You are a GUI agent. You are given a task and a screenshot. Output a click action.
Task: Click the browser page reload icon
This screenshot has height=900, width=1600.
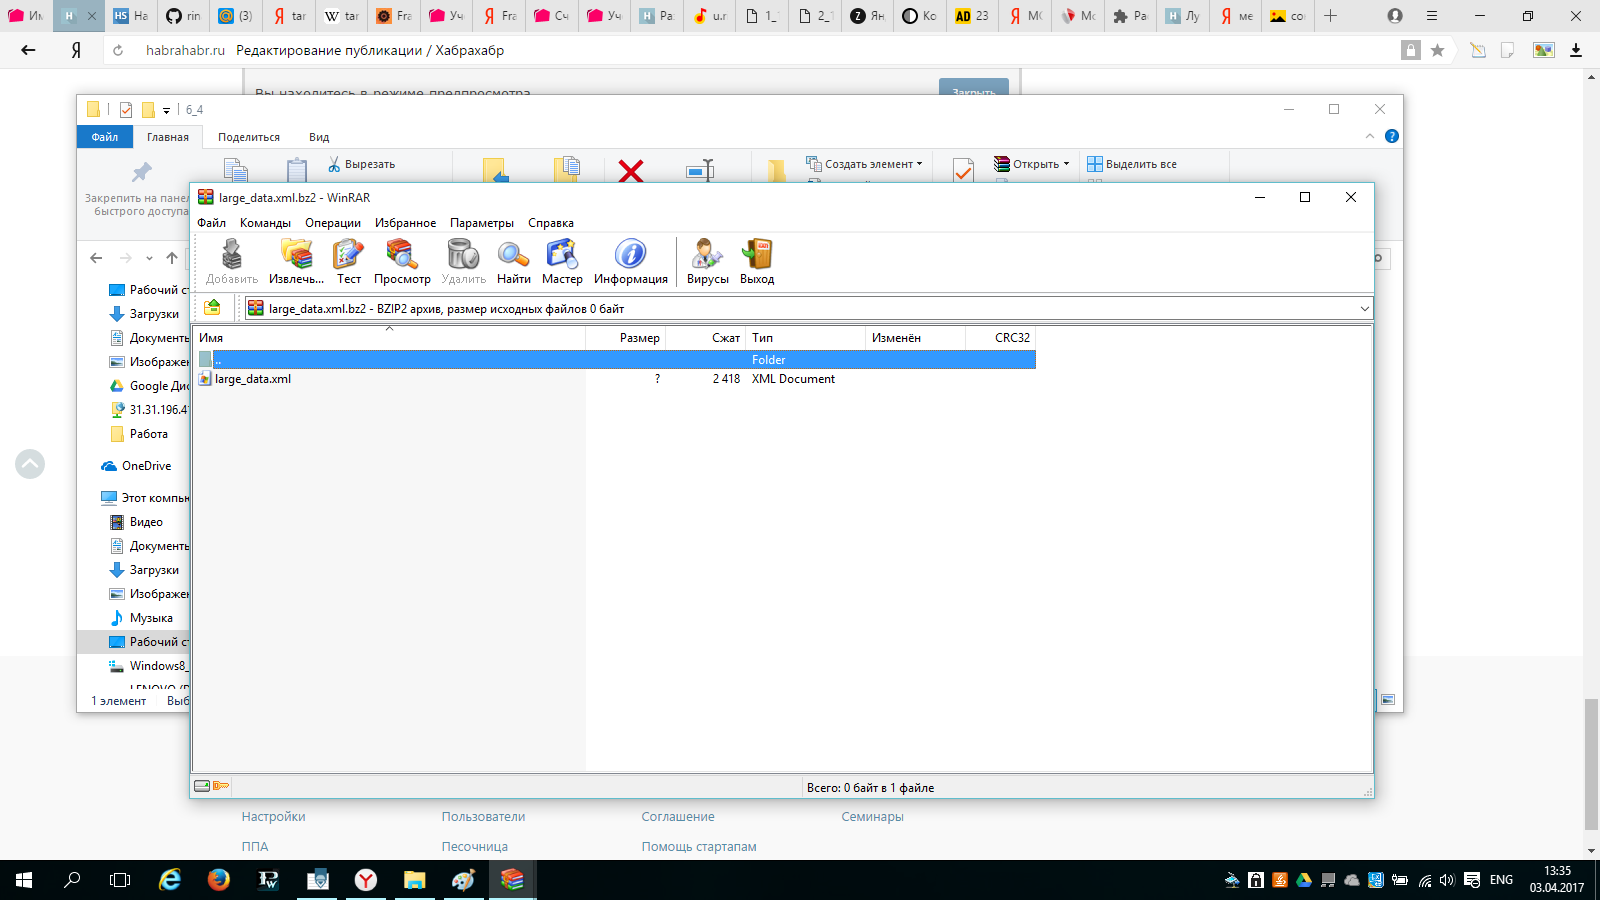click(118, 50)
